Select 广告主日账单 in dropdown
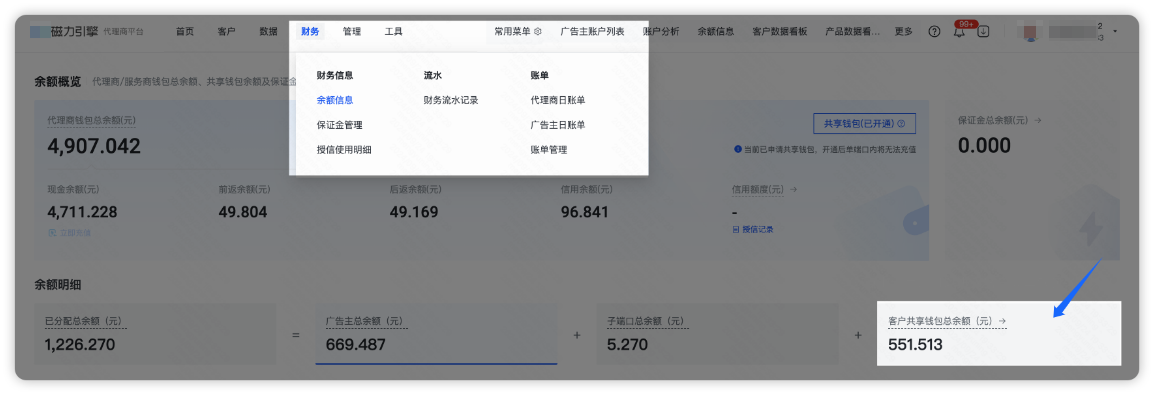Viewport: 1160px width, 400px height. click(x=558, y=125)
